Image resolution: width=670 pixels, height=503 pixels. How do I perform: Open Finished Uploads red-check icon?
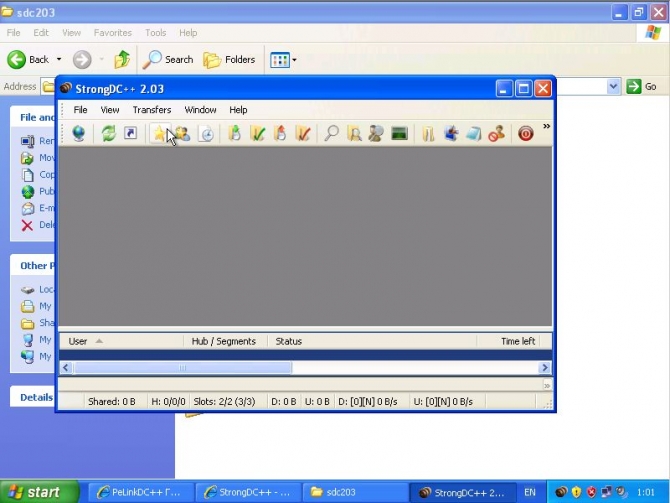click(303, 134)
